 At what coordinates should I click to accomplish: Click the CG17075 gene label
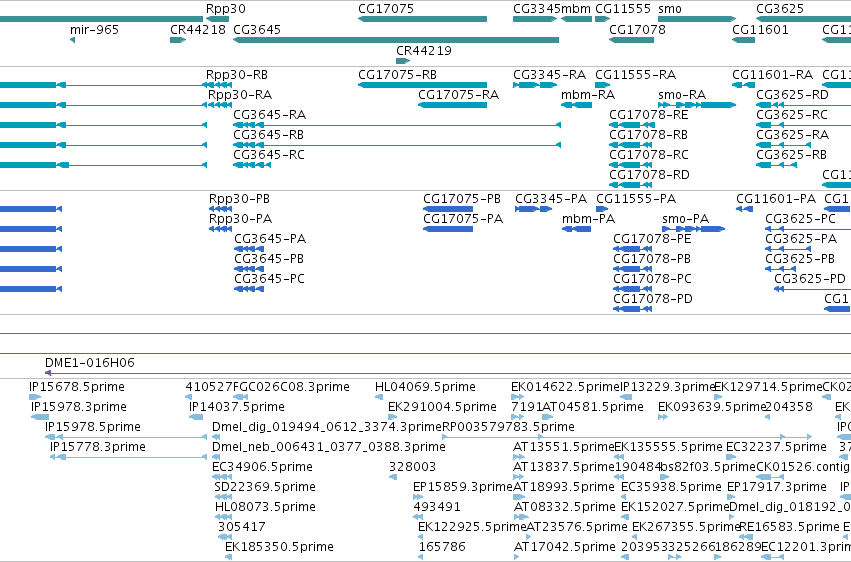386,9
